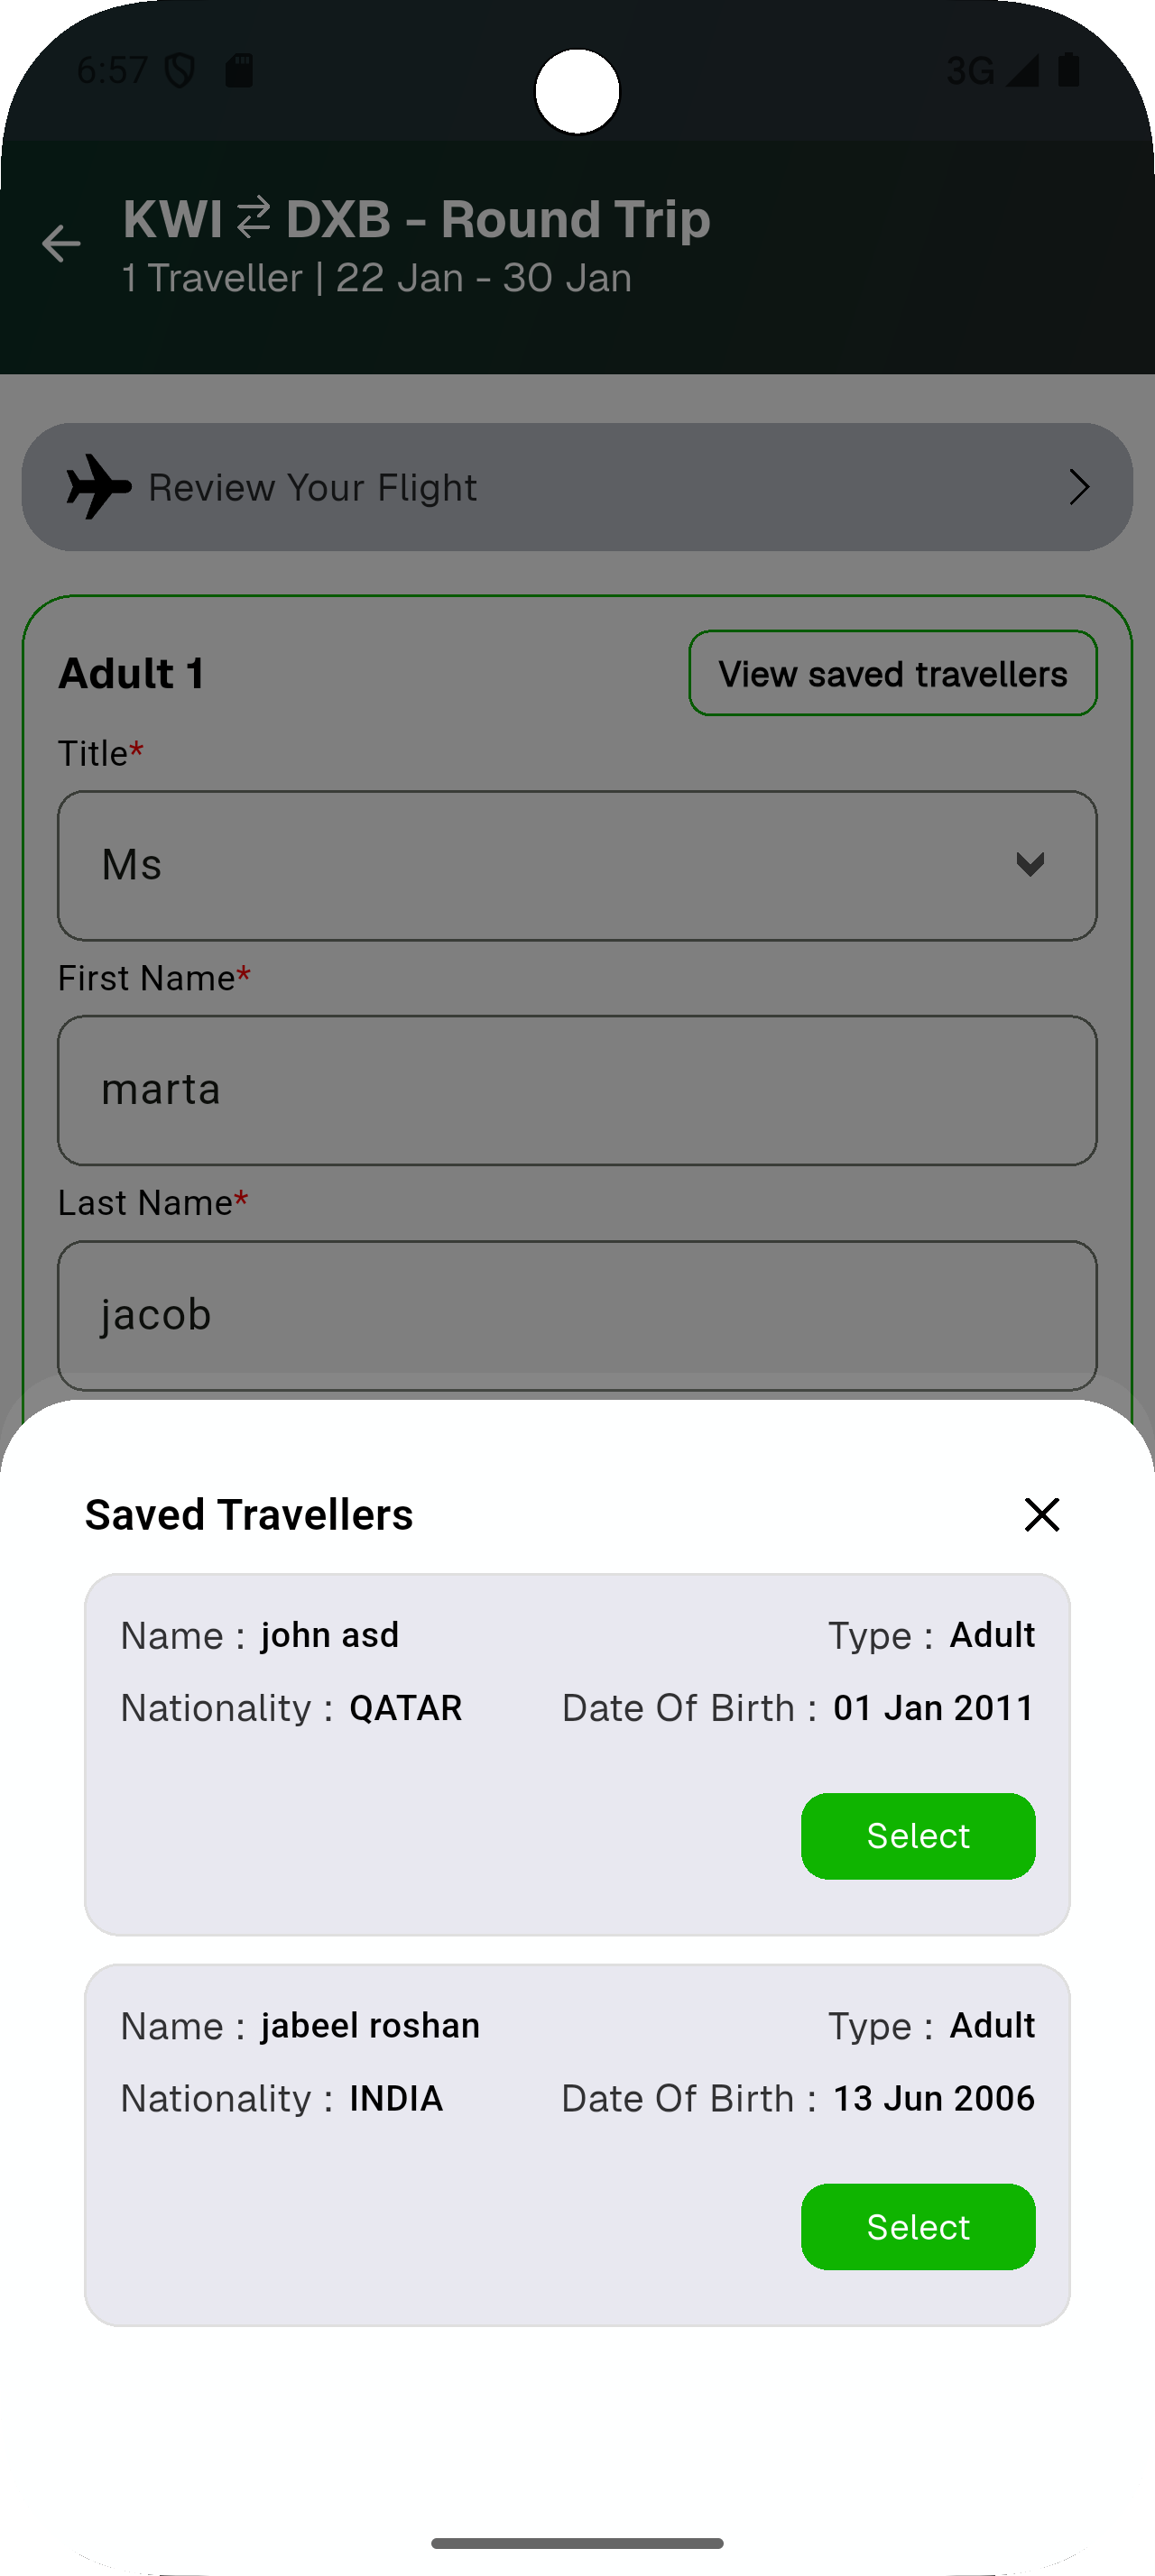The image size is (1155, 2576).
Task: Tap the SD card status icon
Action: 239,70
